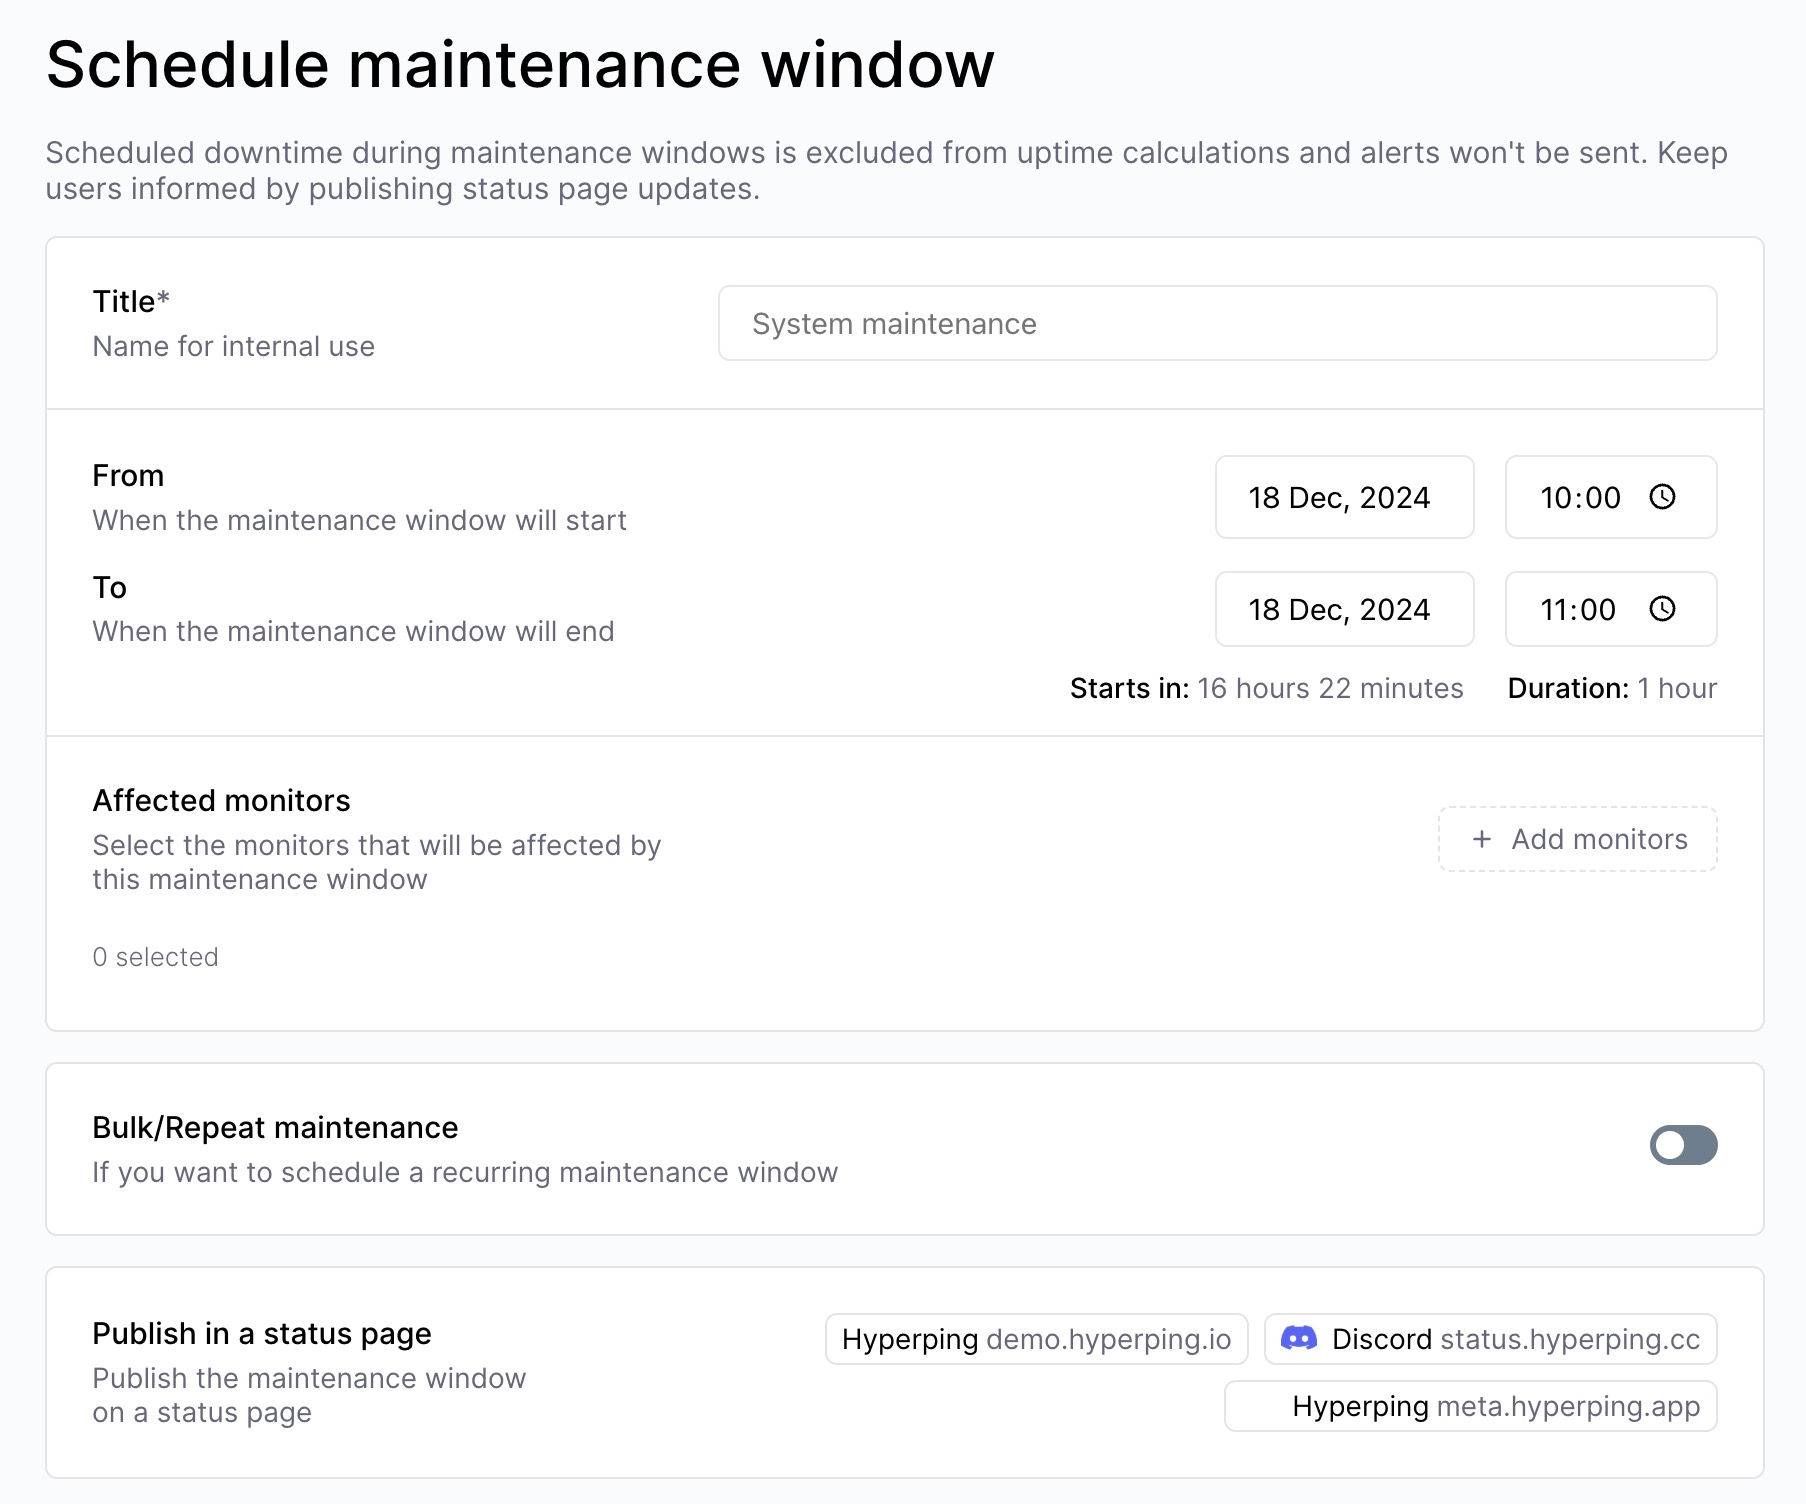
Task: Select Hyperping demo.hyperping.io status page
Action: [1036, 1339]
